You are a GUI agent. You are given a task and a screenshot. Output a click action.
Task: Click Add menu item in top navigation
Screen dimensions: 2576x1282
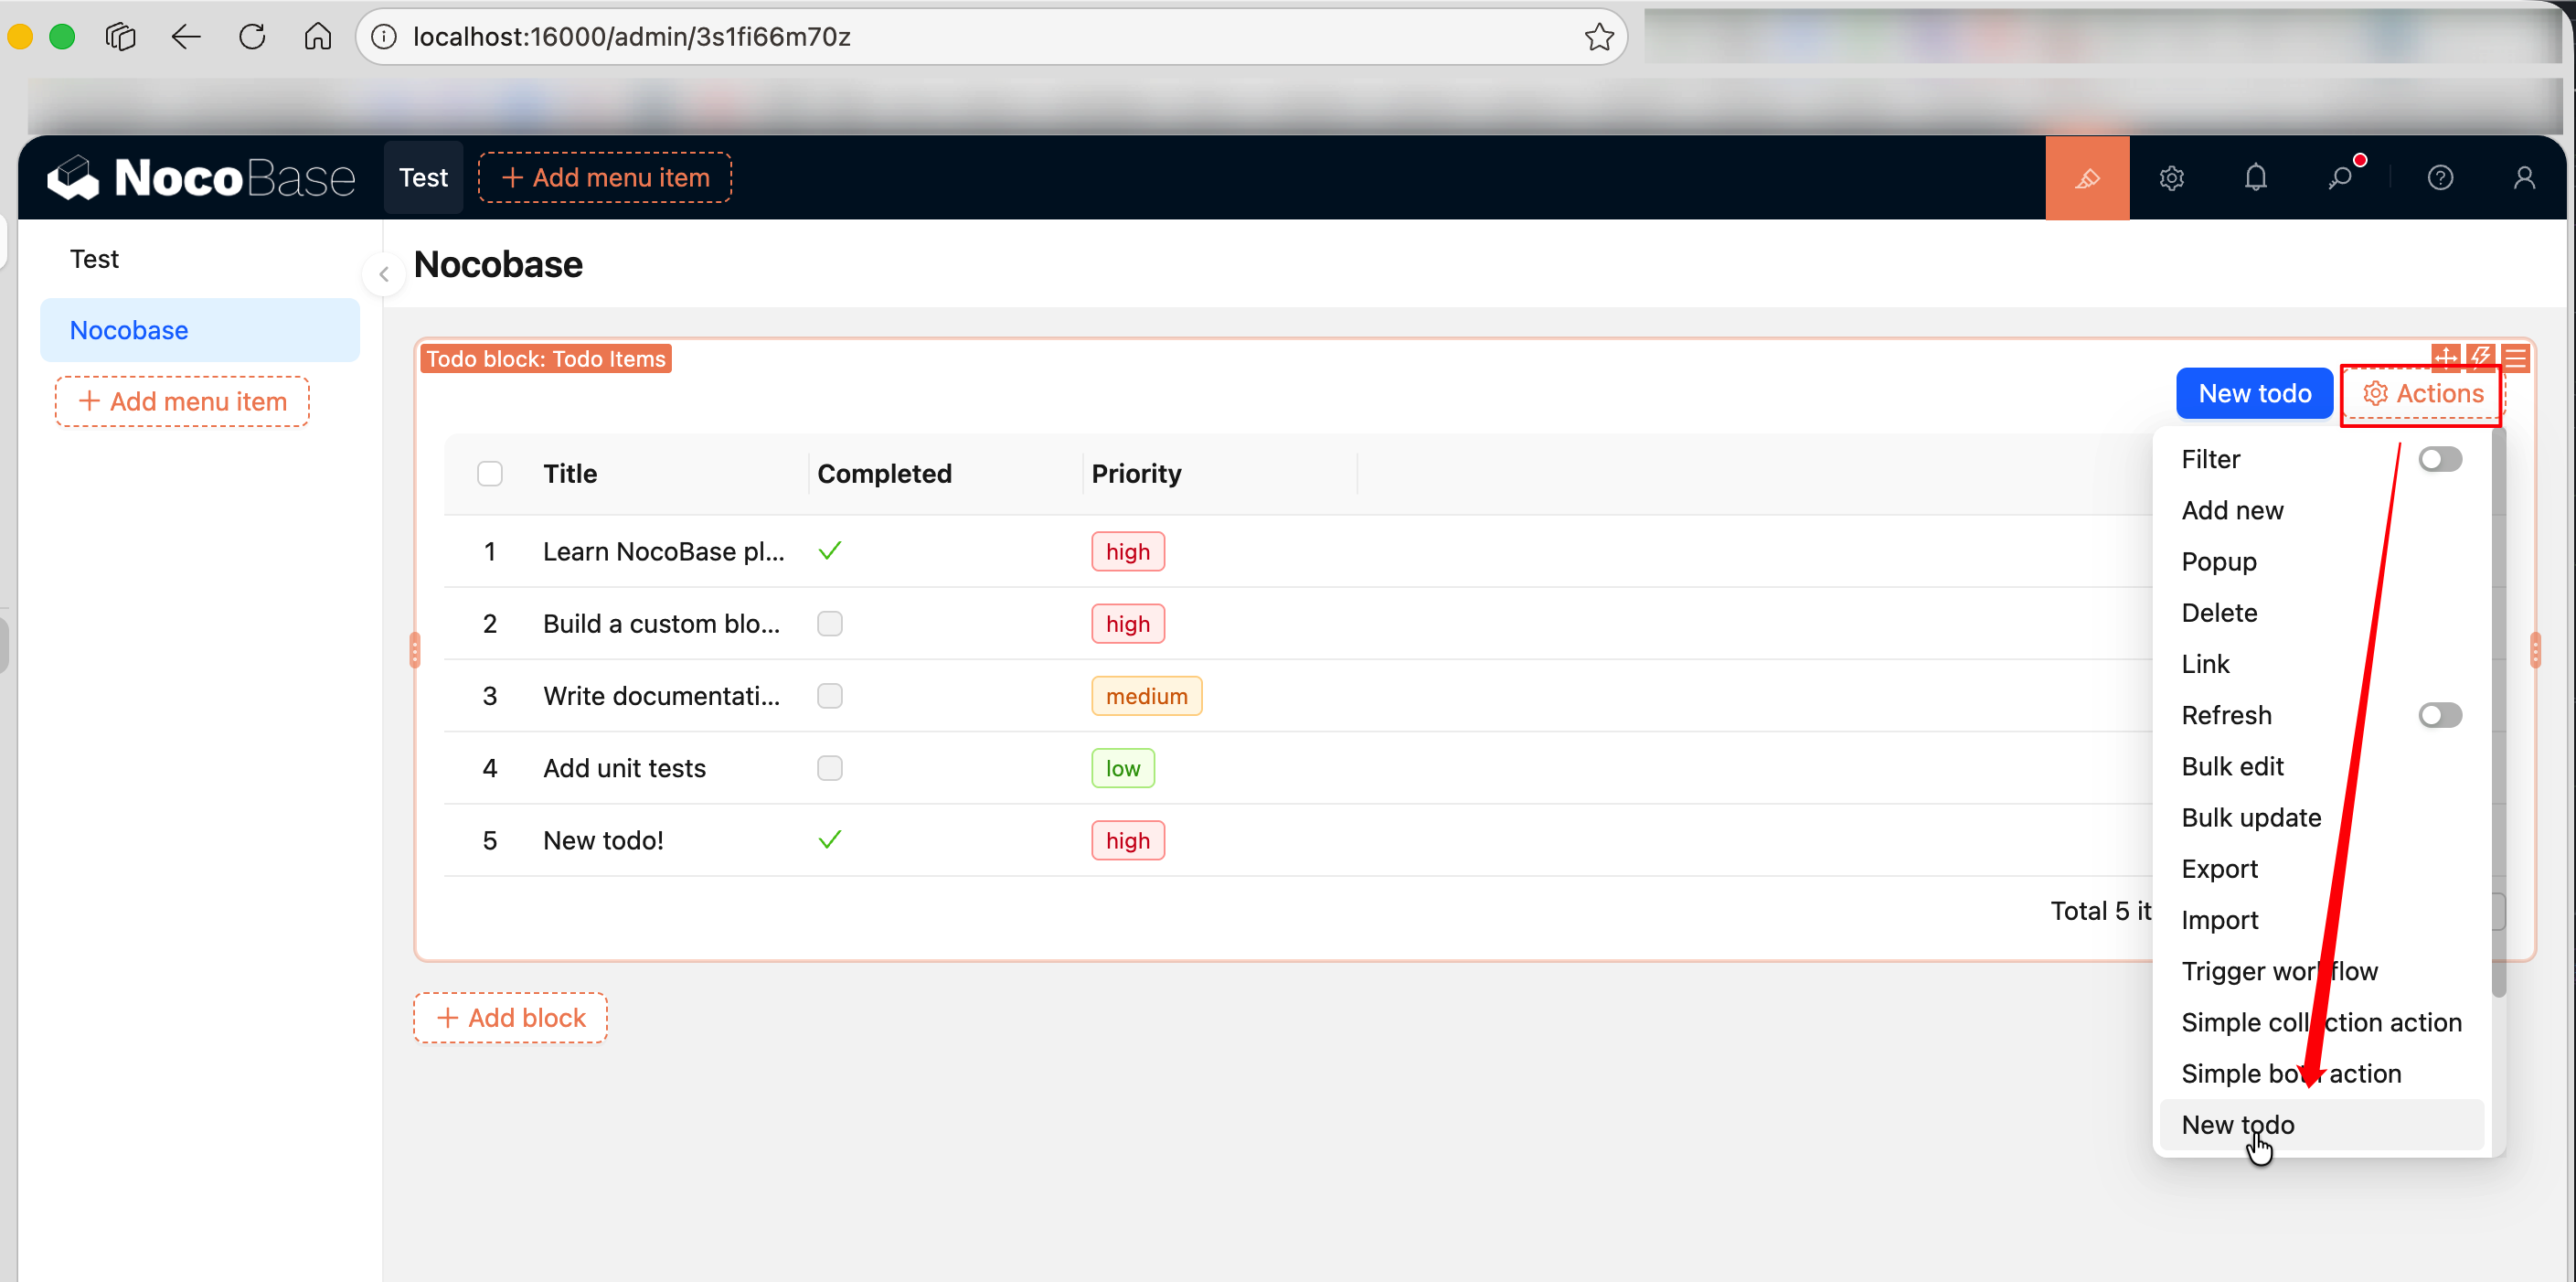click(605, 178)
